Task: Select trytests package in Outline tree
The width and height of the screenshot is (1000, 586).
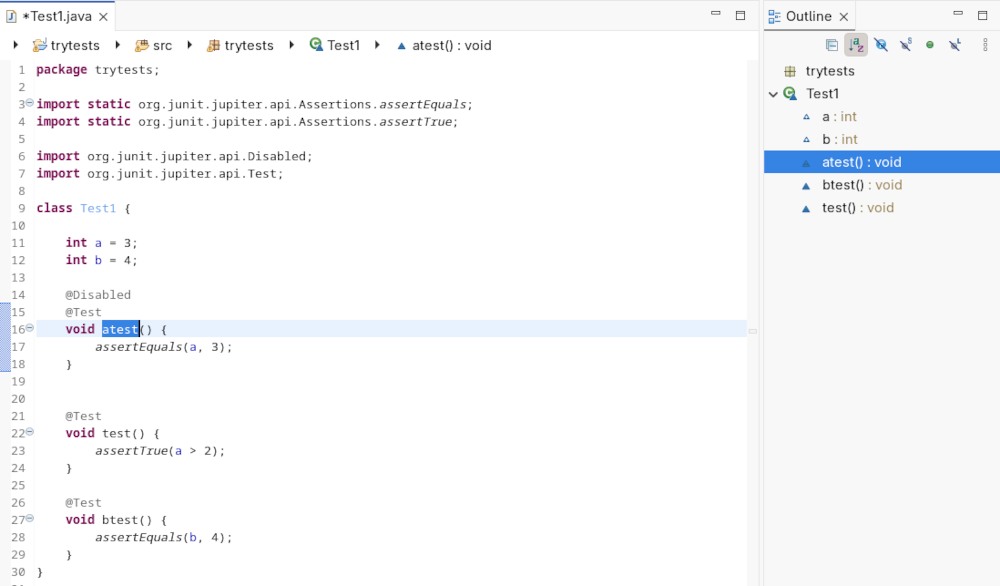Action: 829,71
